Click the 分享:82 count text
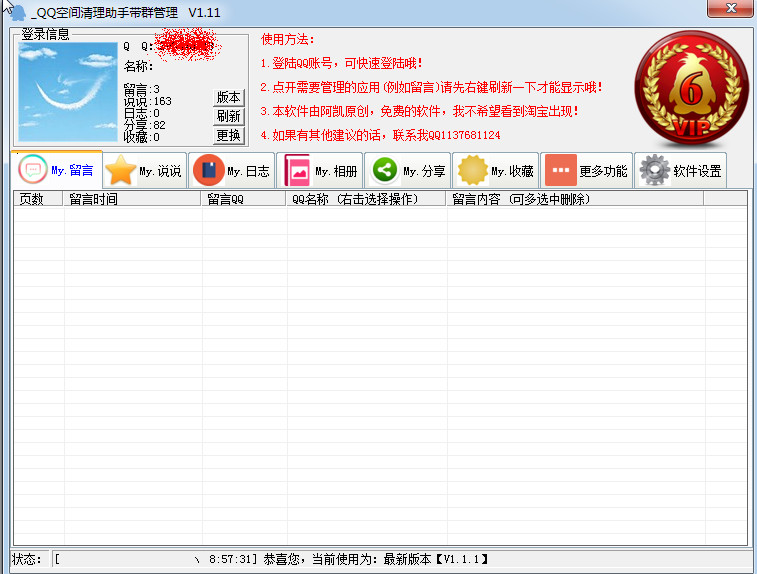Viewport: 757px width, 574px height. click(144, 125)
